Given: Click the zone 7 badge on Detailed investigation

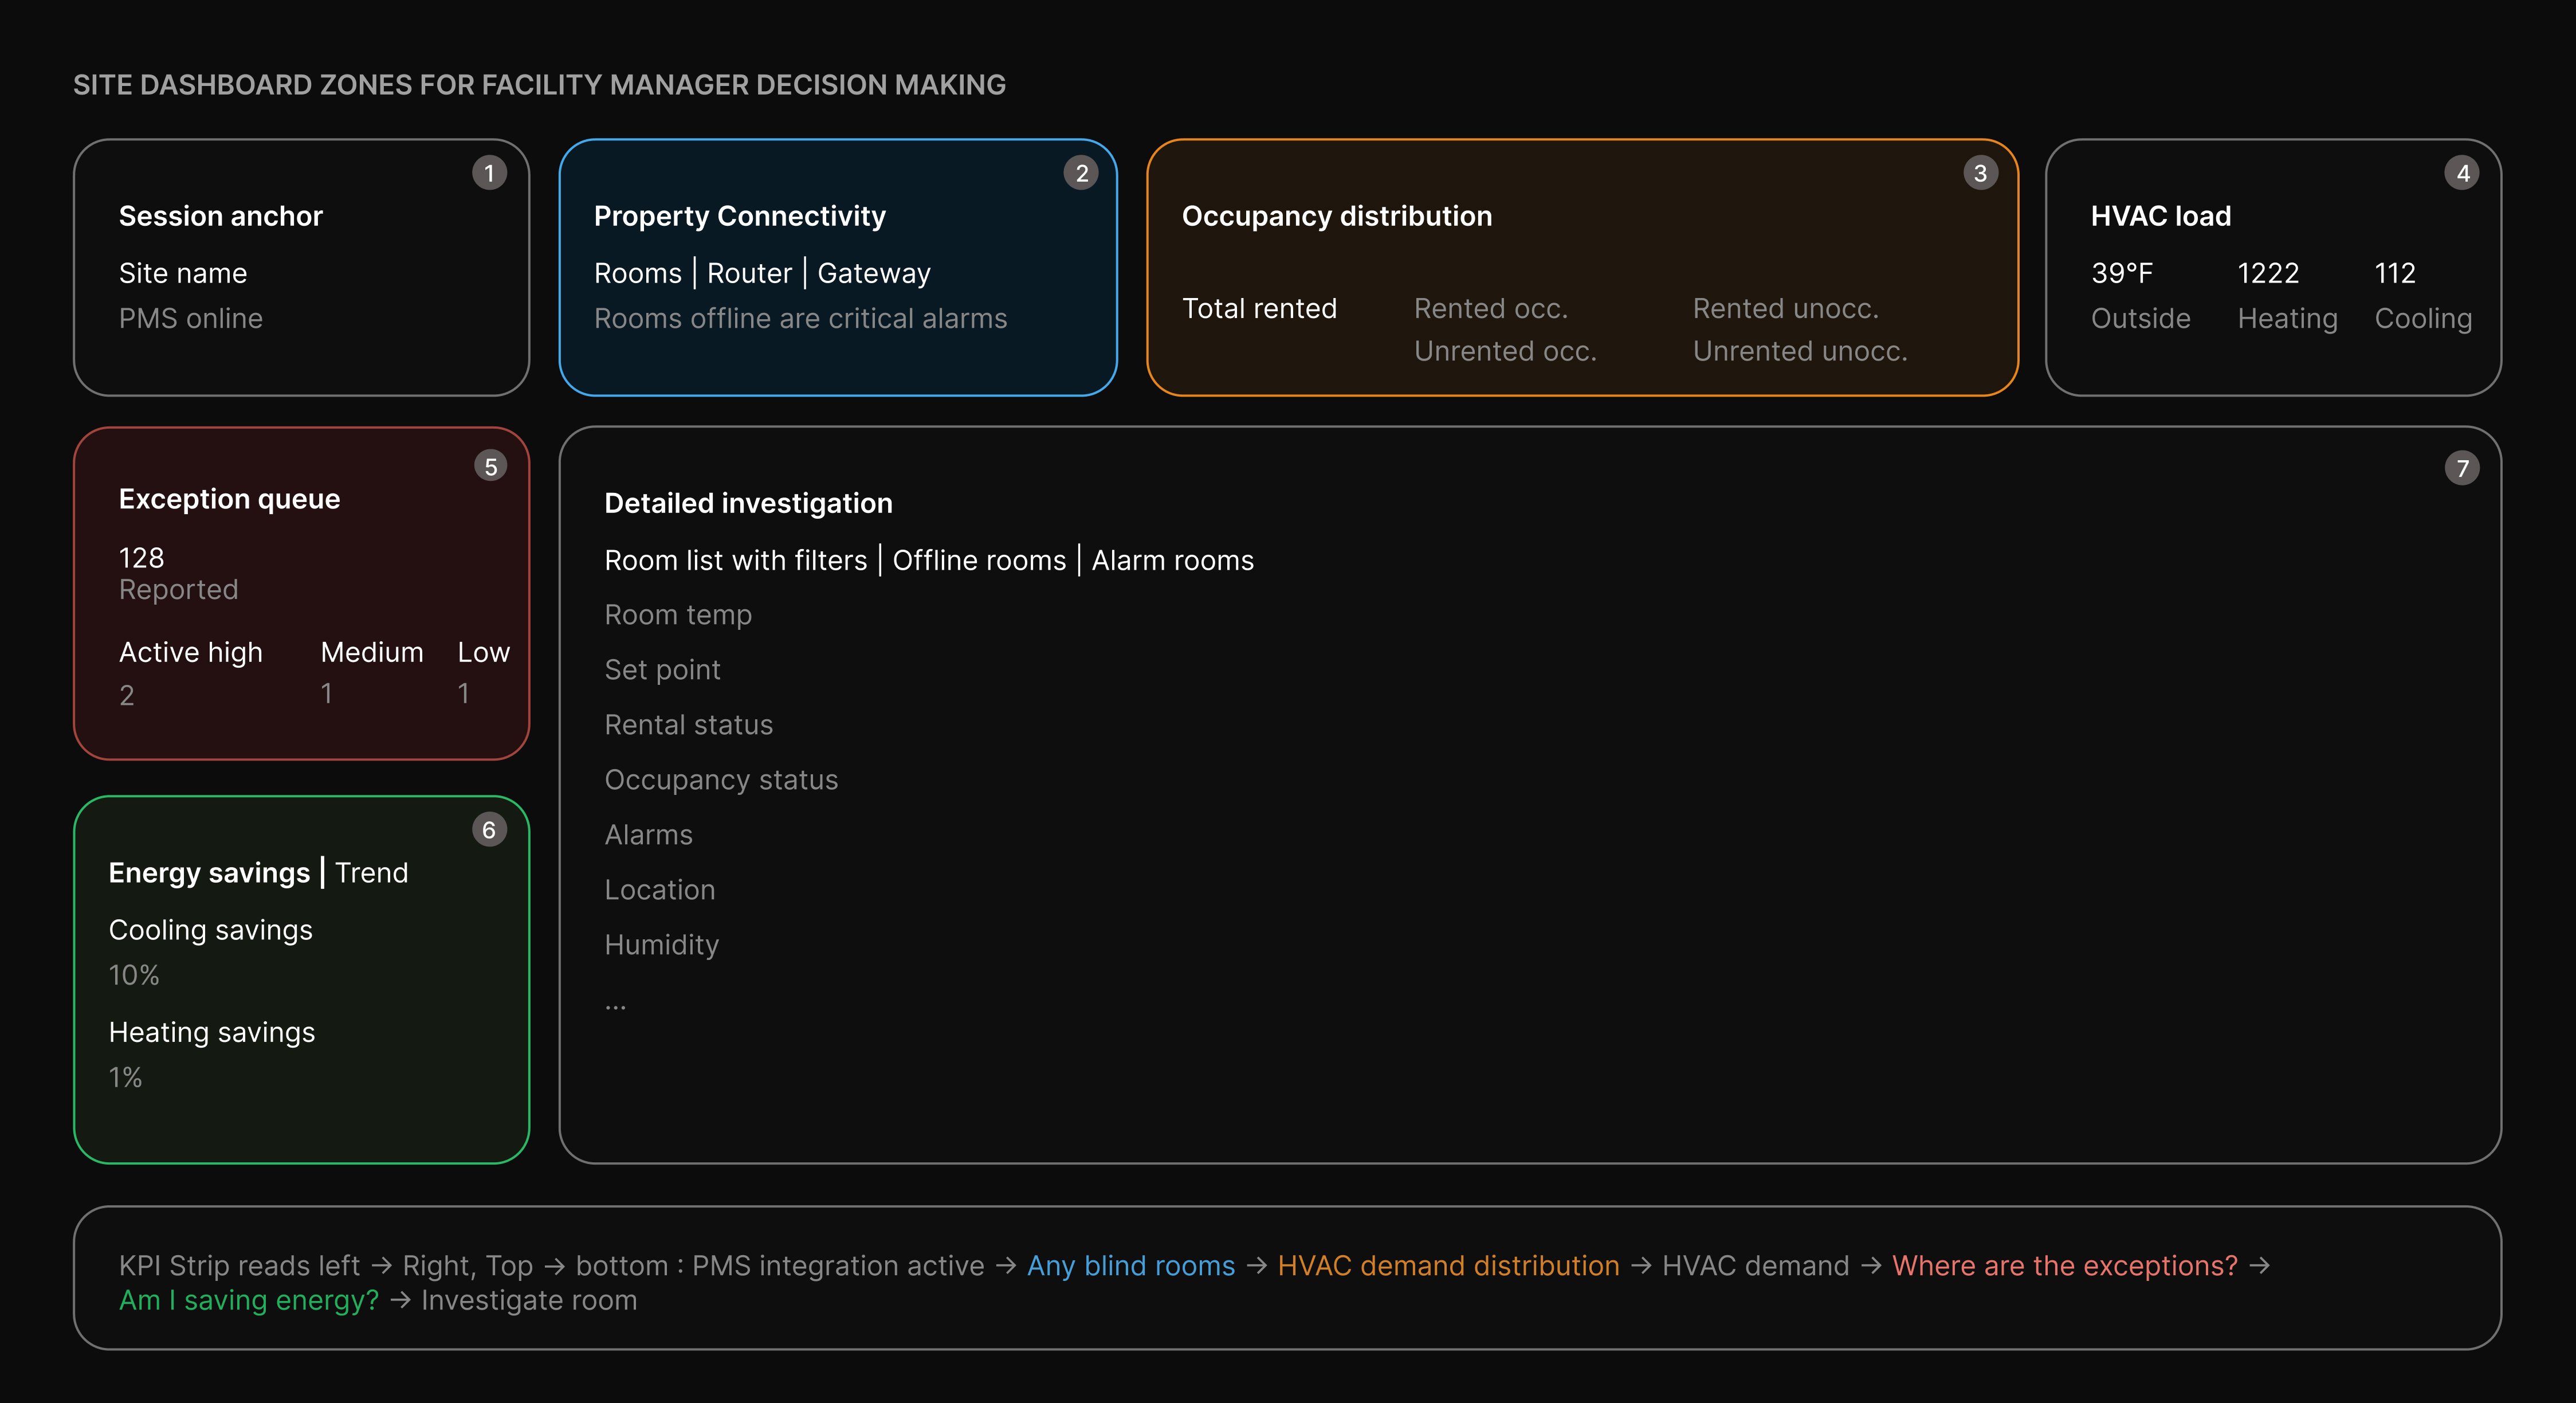Looking at the screenshot, I should tap(2462, 467).
